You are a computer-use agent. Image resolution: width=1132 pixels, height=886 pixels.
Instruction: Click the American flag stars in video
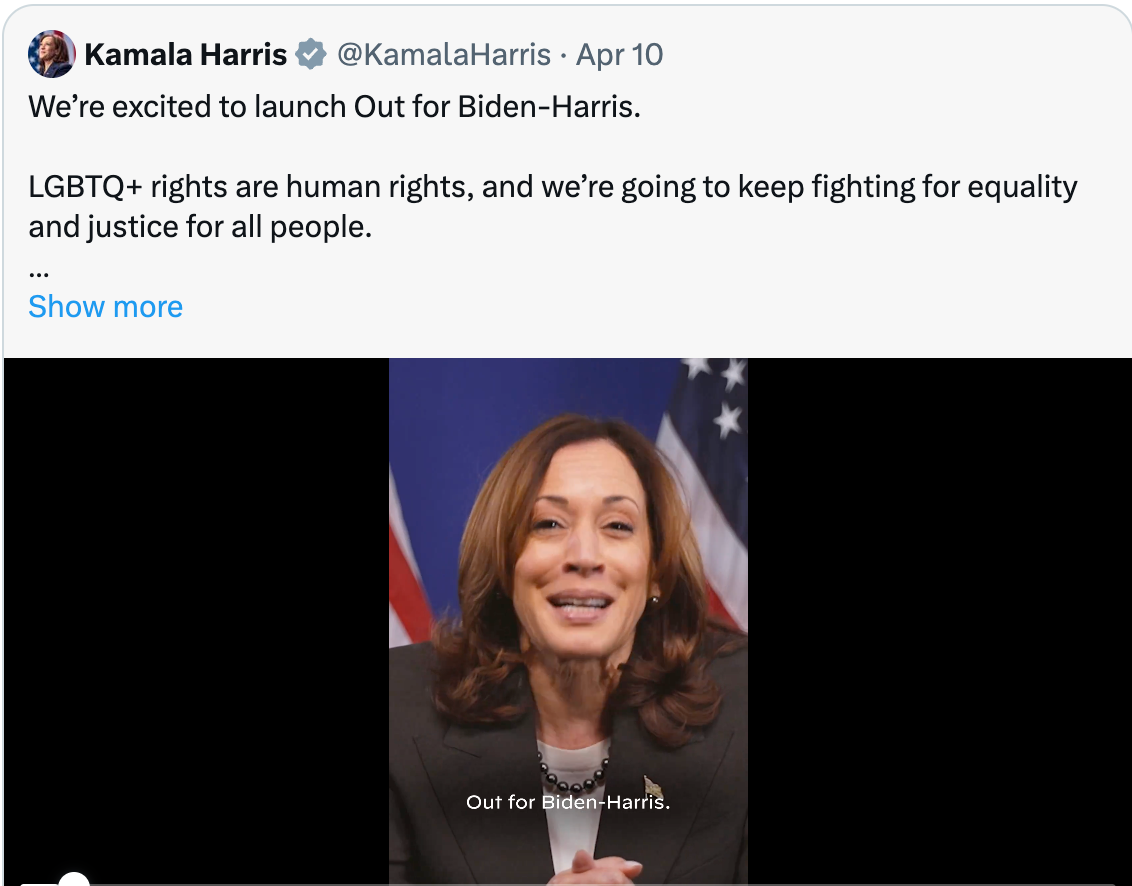722,395
